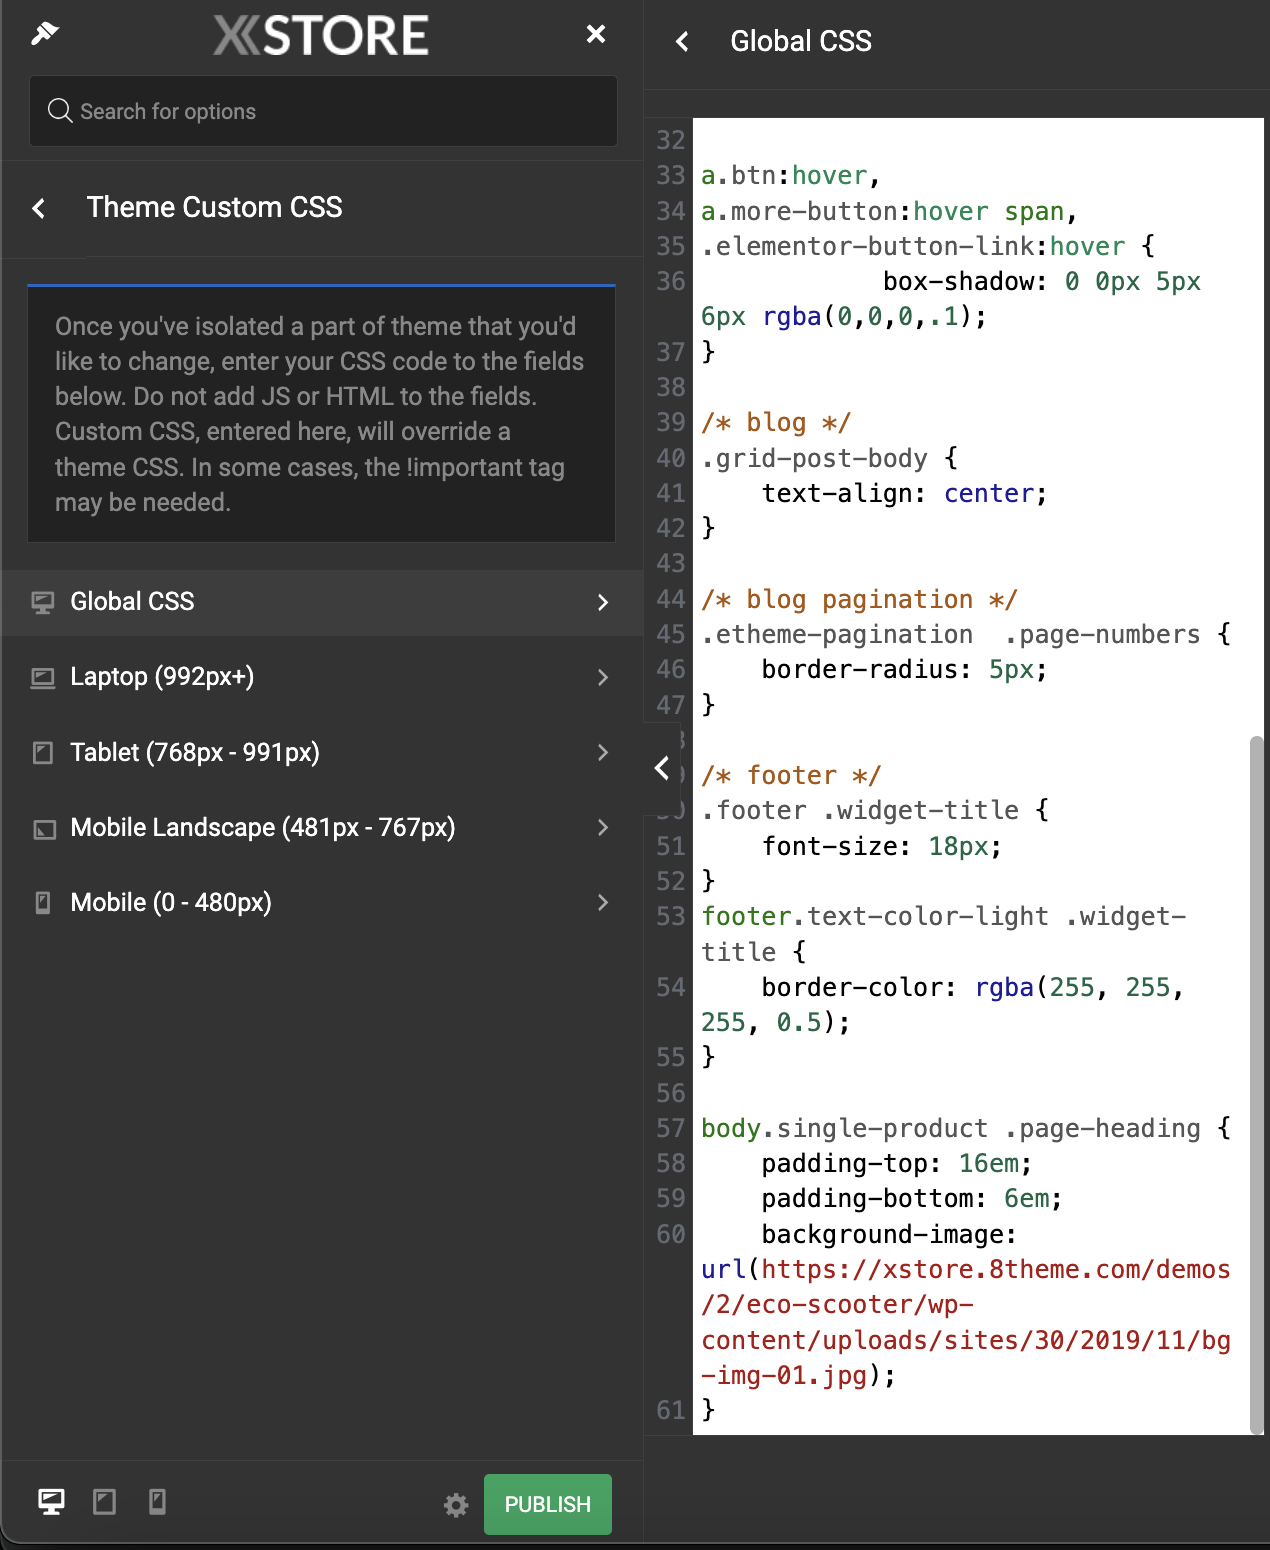Screen dimensions: 1270x1550
Task: Expand Tablet row using its chevron
Action: click(x=602, y=752)
